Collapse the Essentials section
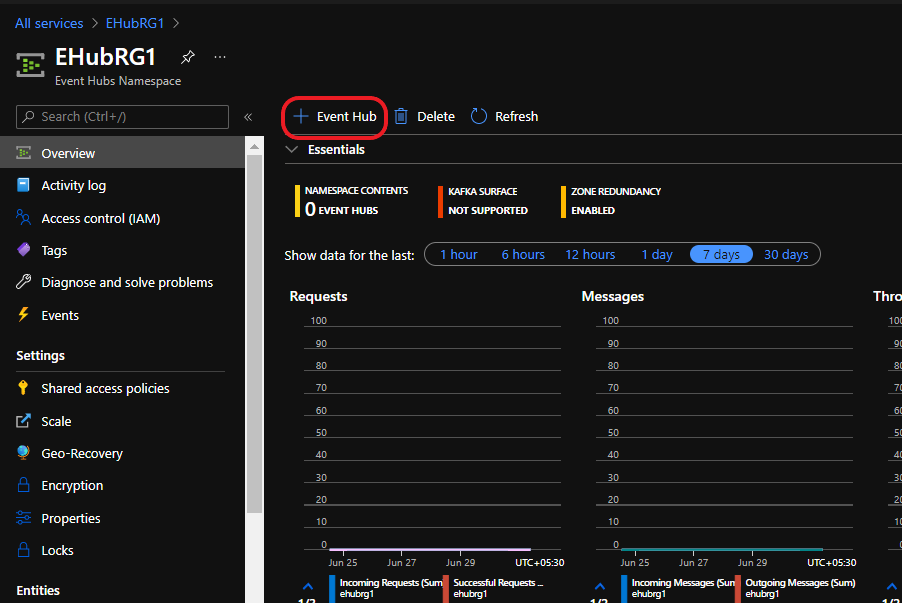Screen dimensions: 902x603 coord(292,150)
